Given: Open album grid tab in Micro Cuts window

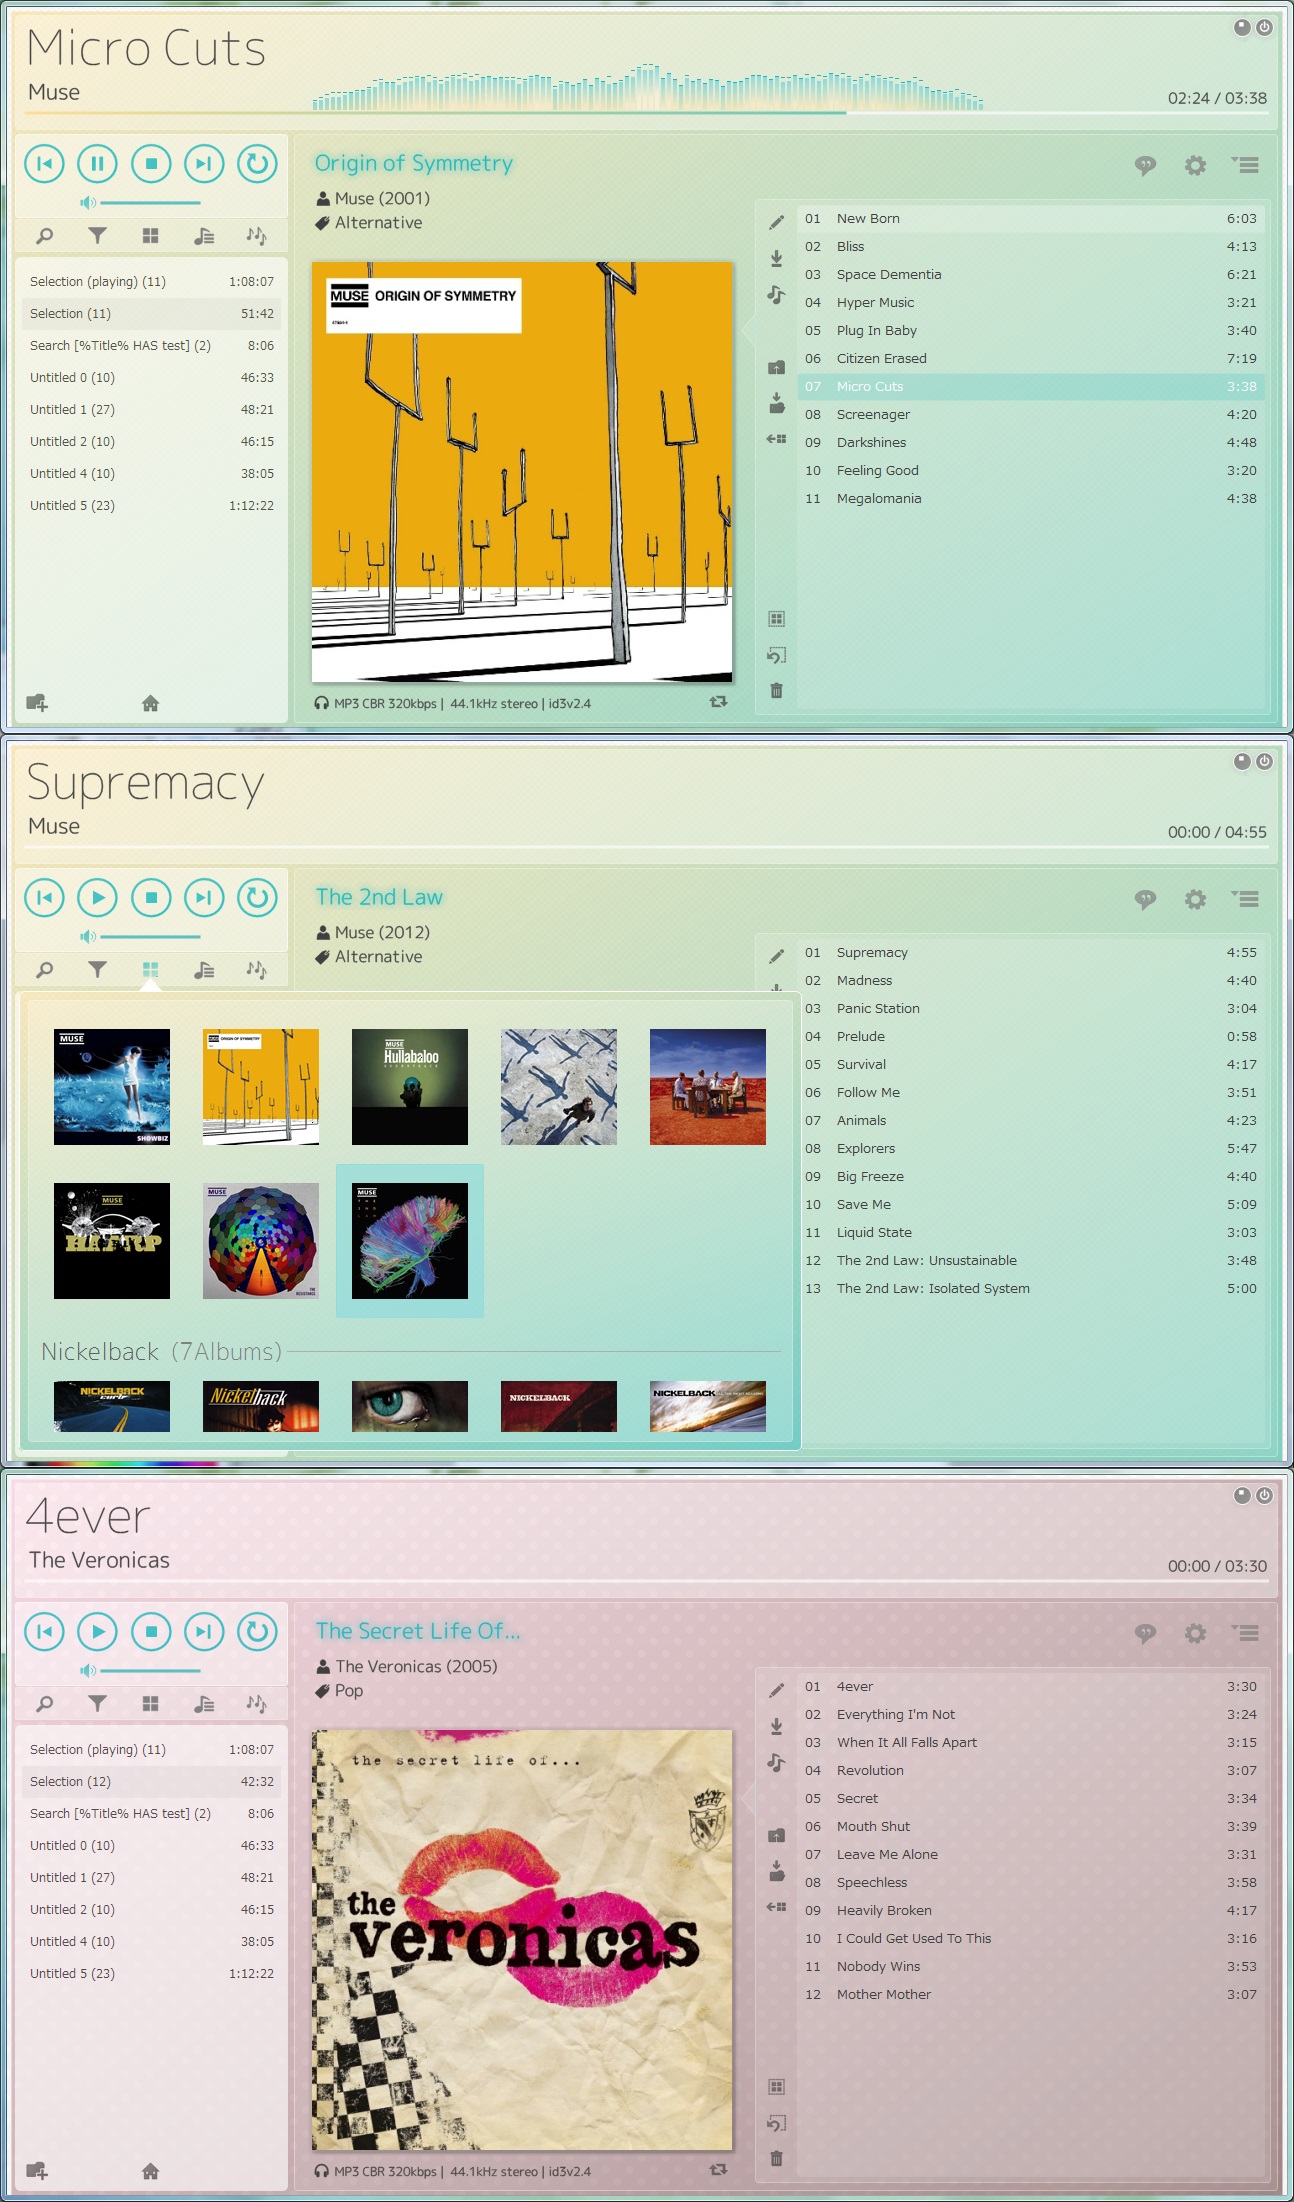Looking at the screenshot, I should pos(150,236).
